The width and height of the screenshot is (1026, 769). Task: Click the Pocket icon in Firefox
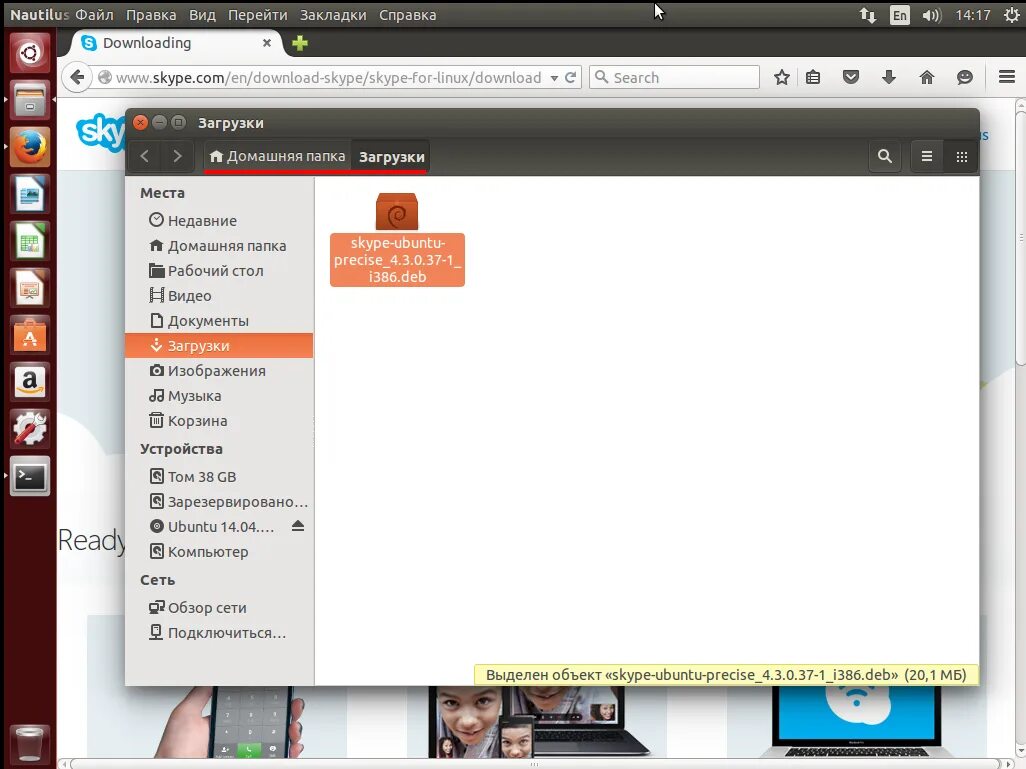coord(851,77)
